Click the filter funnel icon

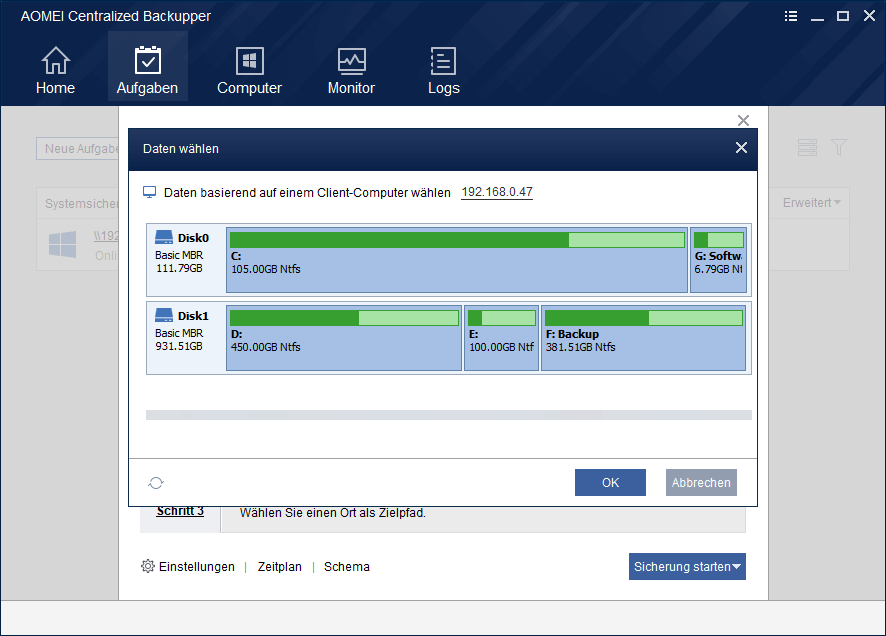(x=839, y=147)
